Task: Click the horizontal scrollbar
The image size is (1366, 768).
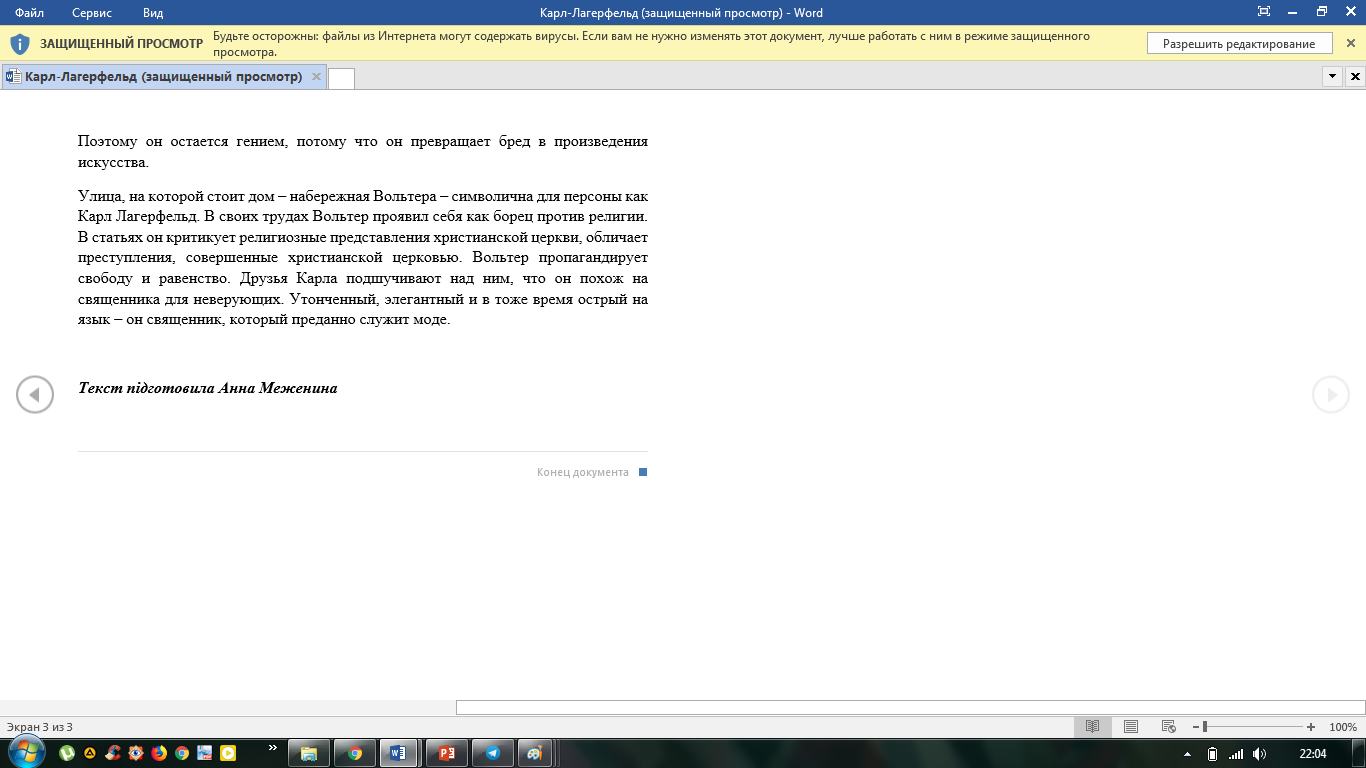Action: click(x=910, y=707)
